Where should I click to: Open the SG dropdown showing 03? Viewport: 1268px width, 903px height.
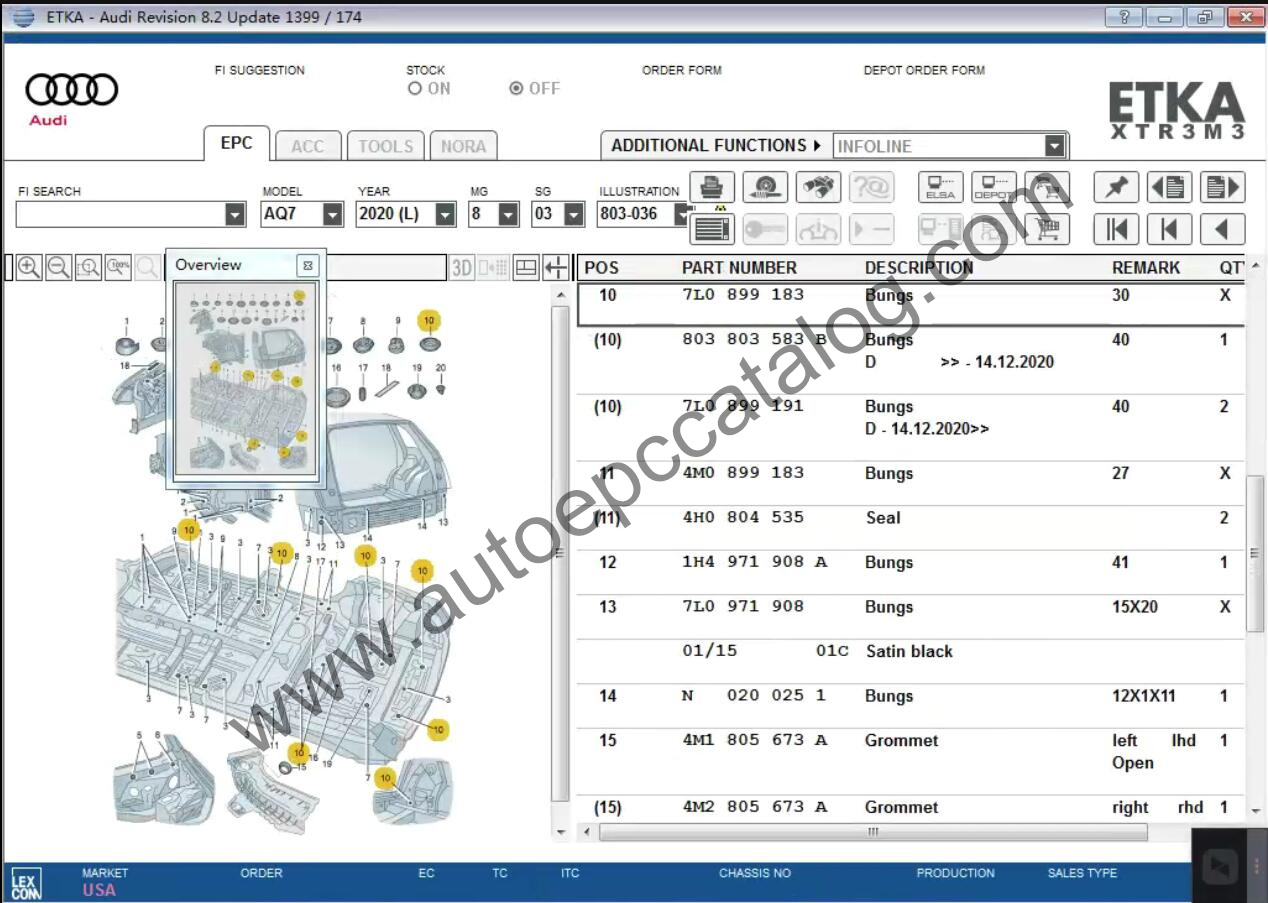(573, 214)
